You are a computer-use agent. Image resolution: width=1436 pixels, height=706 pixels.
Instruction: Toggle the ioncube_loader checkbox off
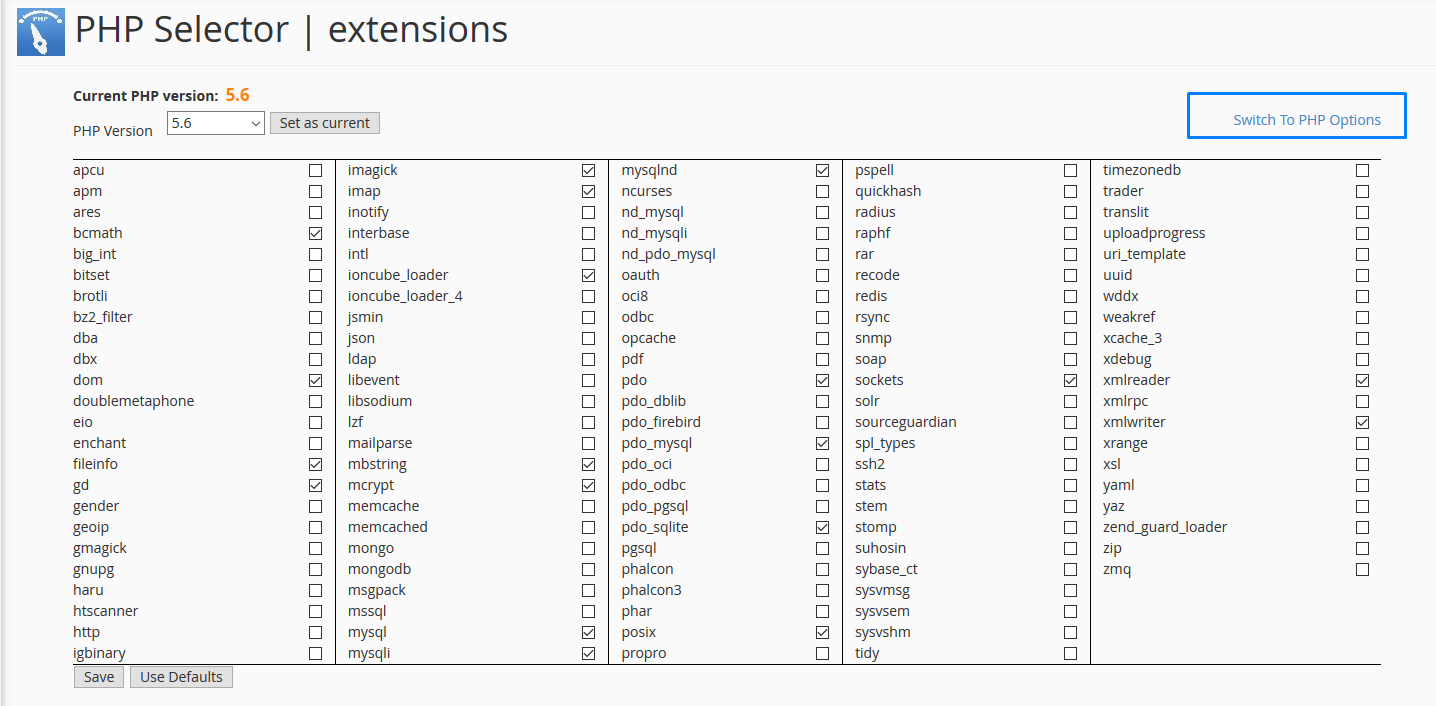tap(588, 276)
